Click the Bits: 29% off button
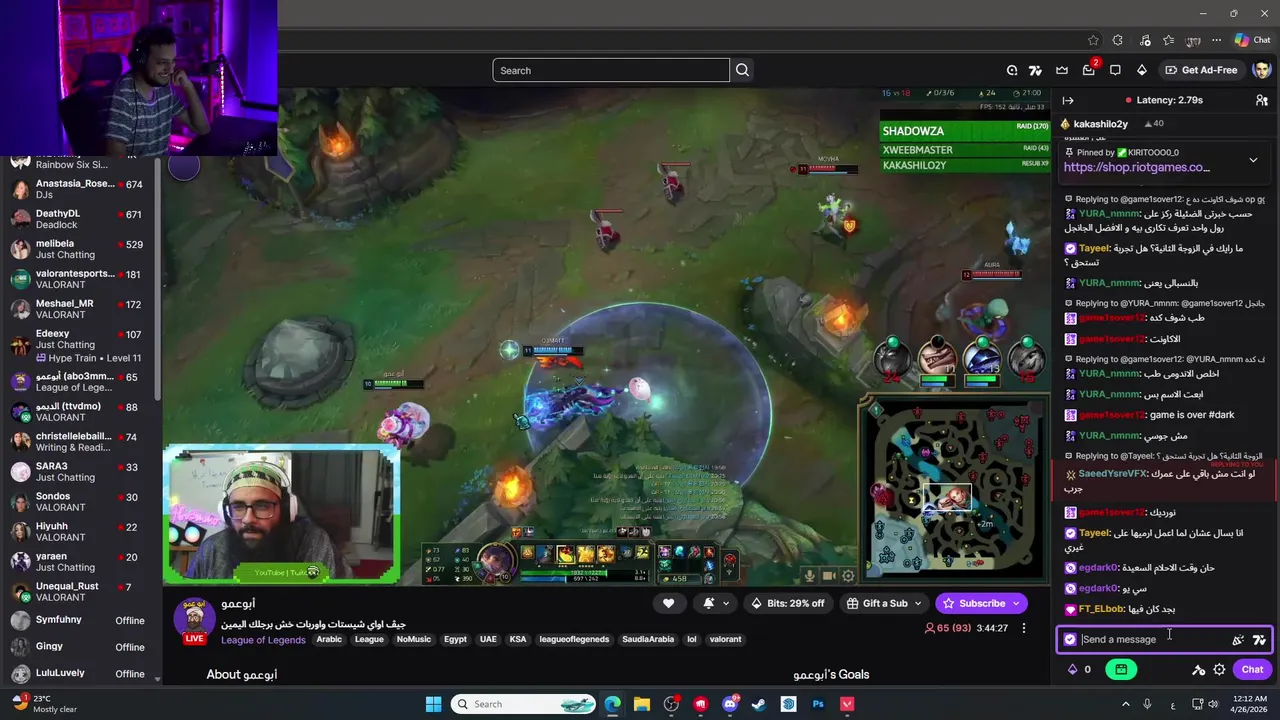 coord(786,603)
